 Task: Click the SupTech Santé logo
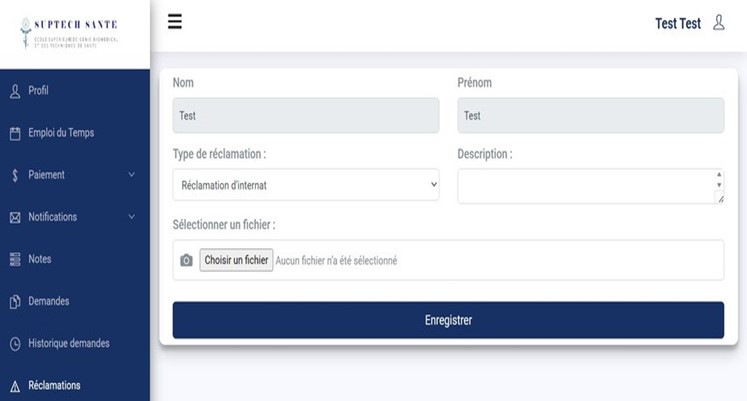(x=74, y=33)
